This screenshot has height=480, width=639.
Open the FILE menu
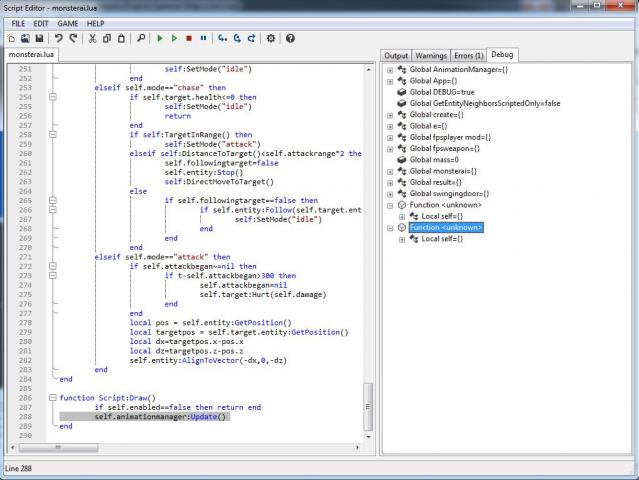(18, 22)
